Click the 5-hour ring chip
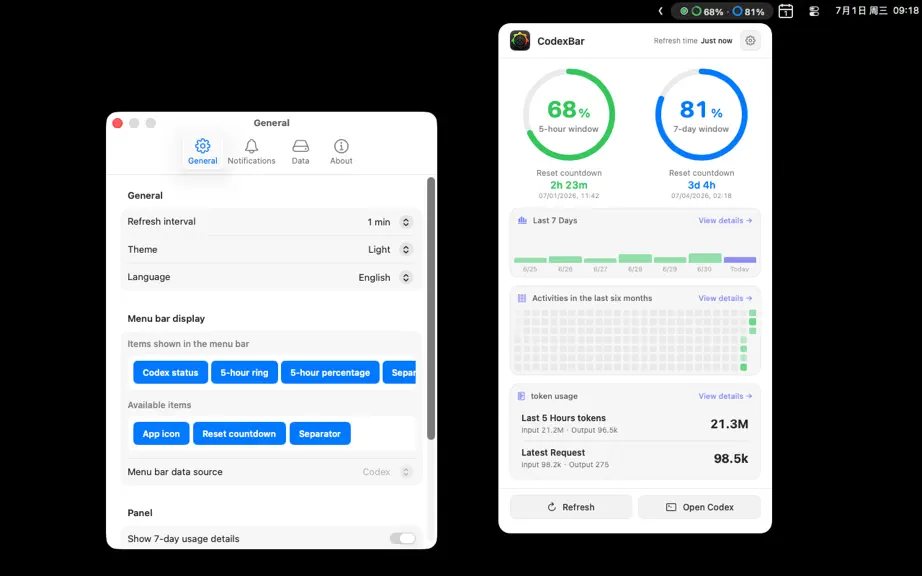This screenshot has height=576, width=922. (244, 373)
